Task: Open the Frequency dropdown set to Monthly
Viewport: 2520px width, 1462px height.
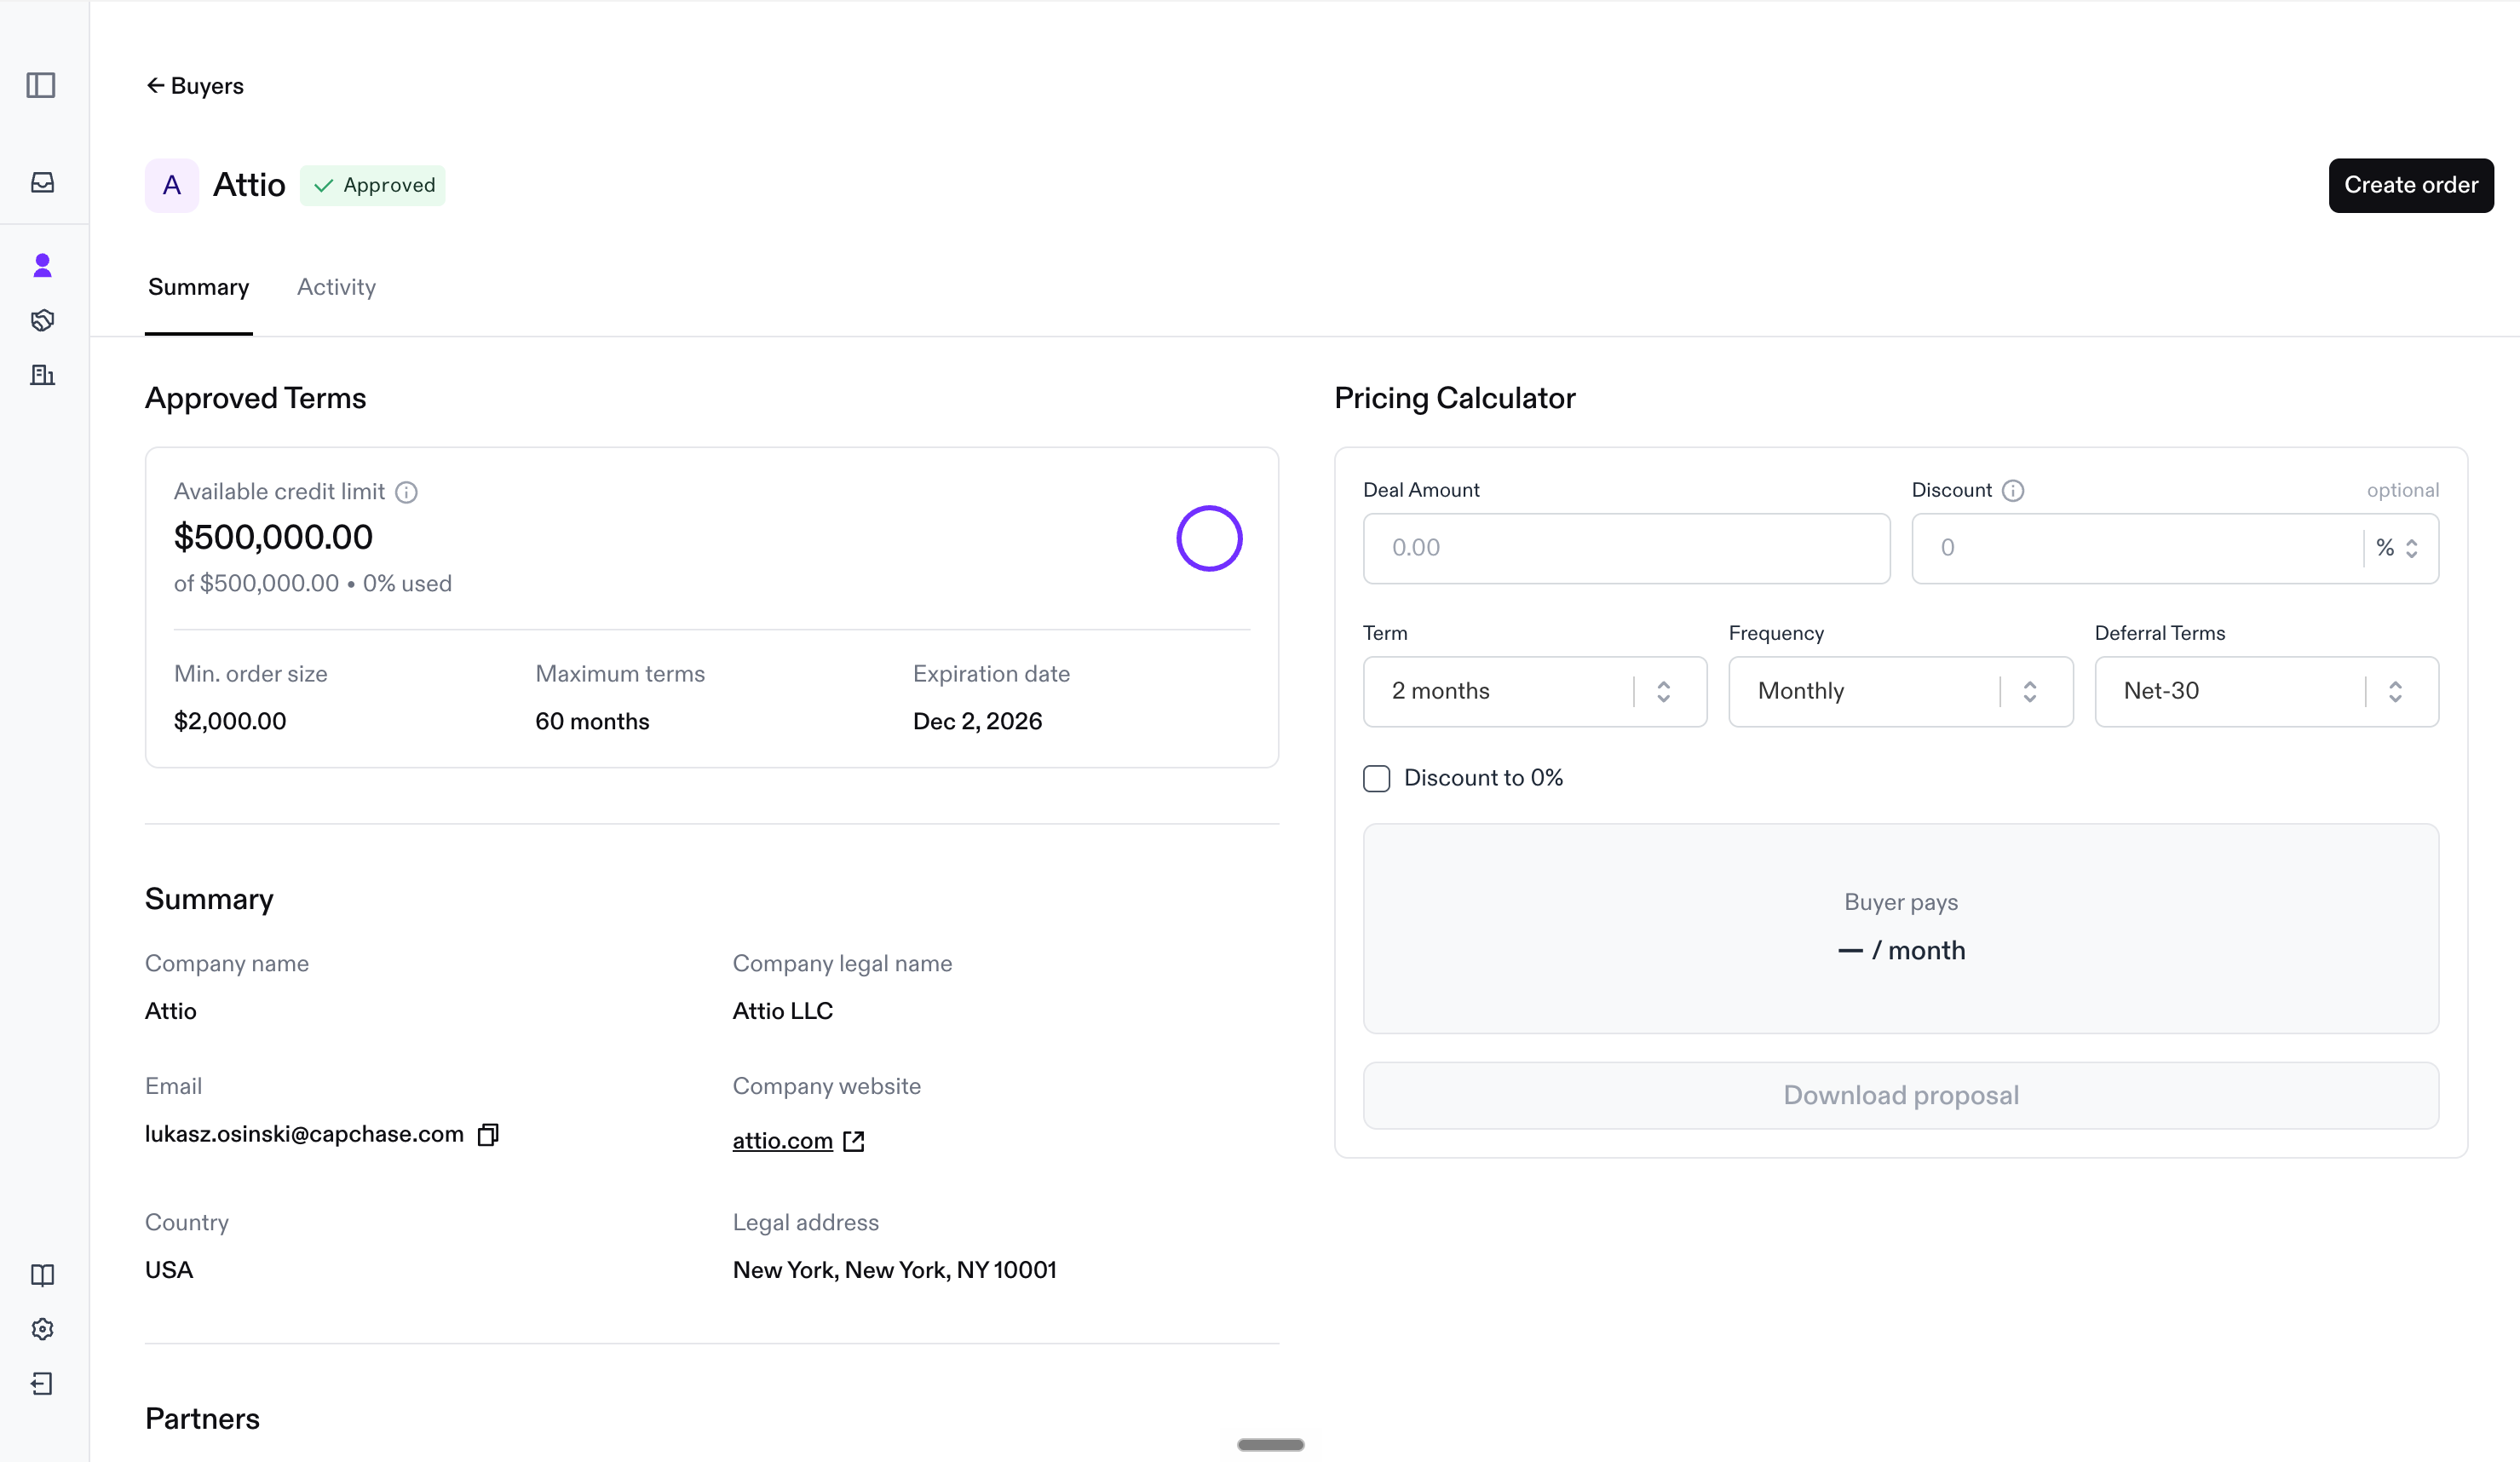Action: tap(1900, 691)
